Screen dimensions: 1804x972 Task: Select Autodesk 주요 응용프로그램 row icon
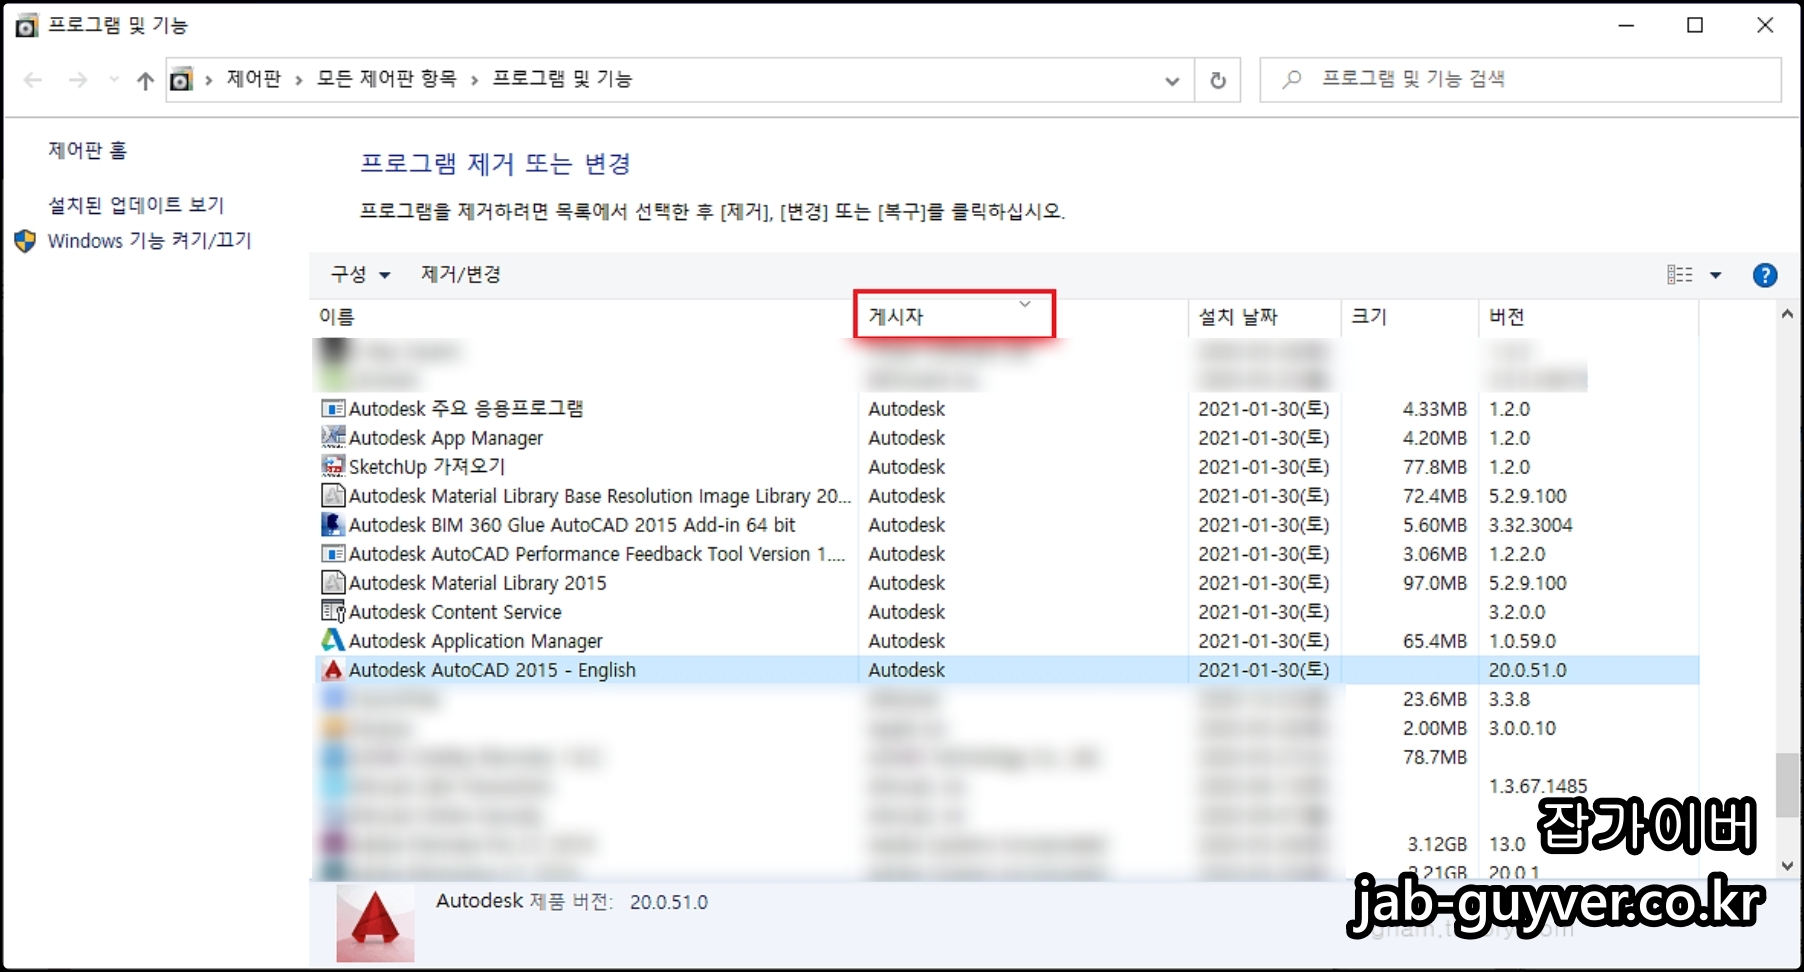pos(333,409)
